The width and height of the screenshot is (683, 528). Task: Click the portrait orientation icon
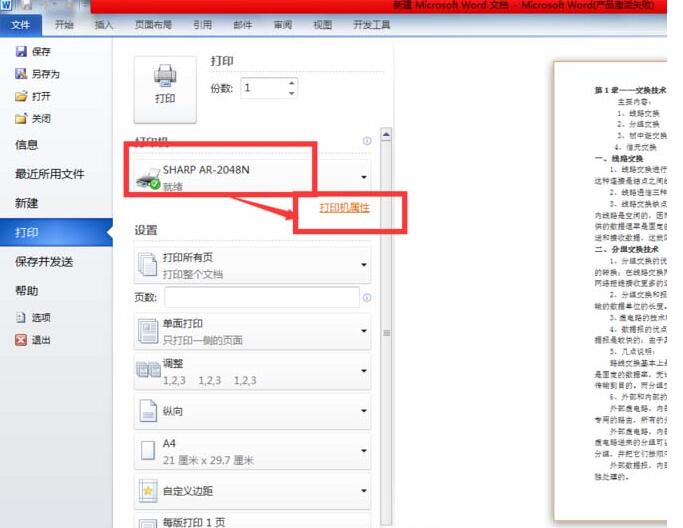(x=148, y=411)
